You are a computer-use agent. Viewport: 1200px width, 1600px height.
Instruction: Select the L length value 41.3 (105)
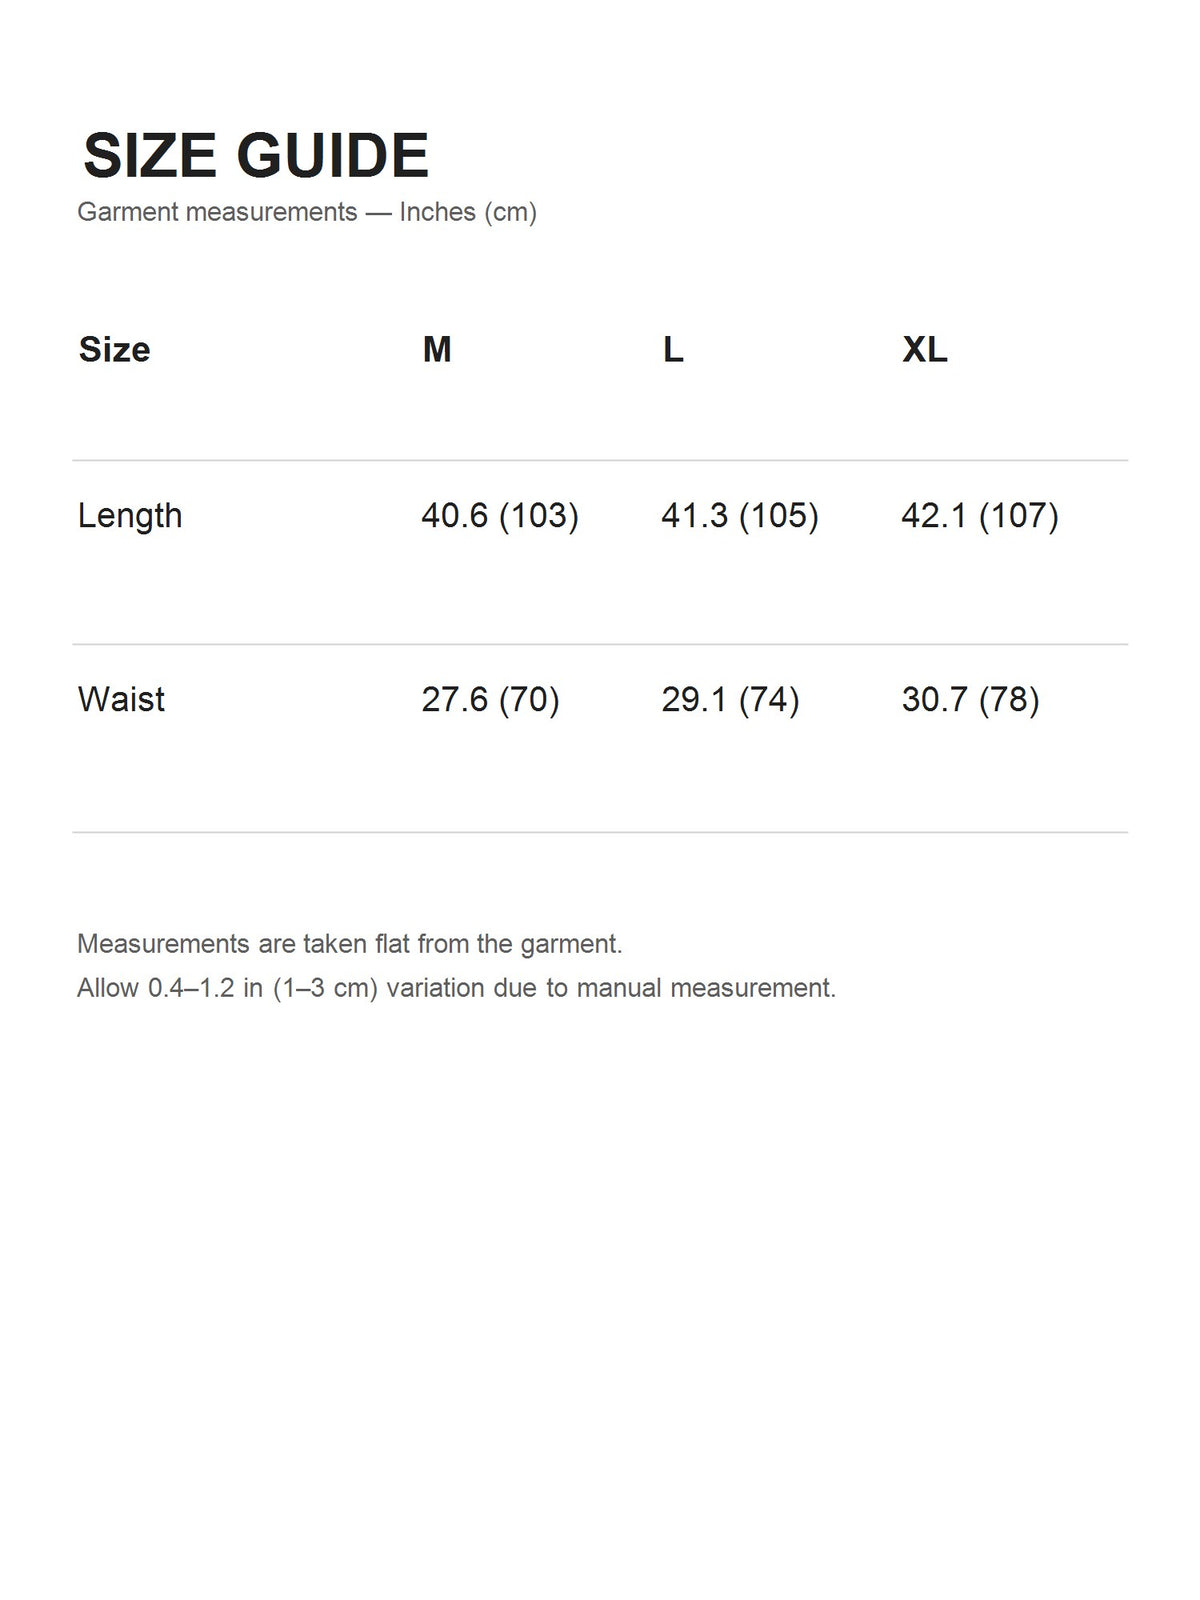click(x=740, y=516)
